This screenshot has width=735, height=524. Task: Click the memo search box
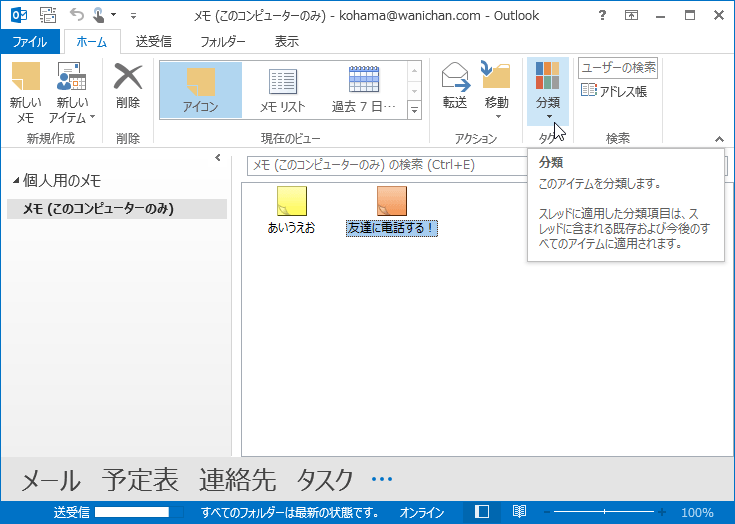[387, 165]
